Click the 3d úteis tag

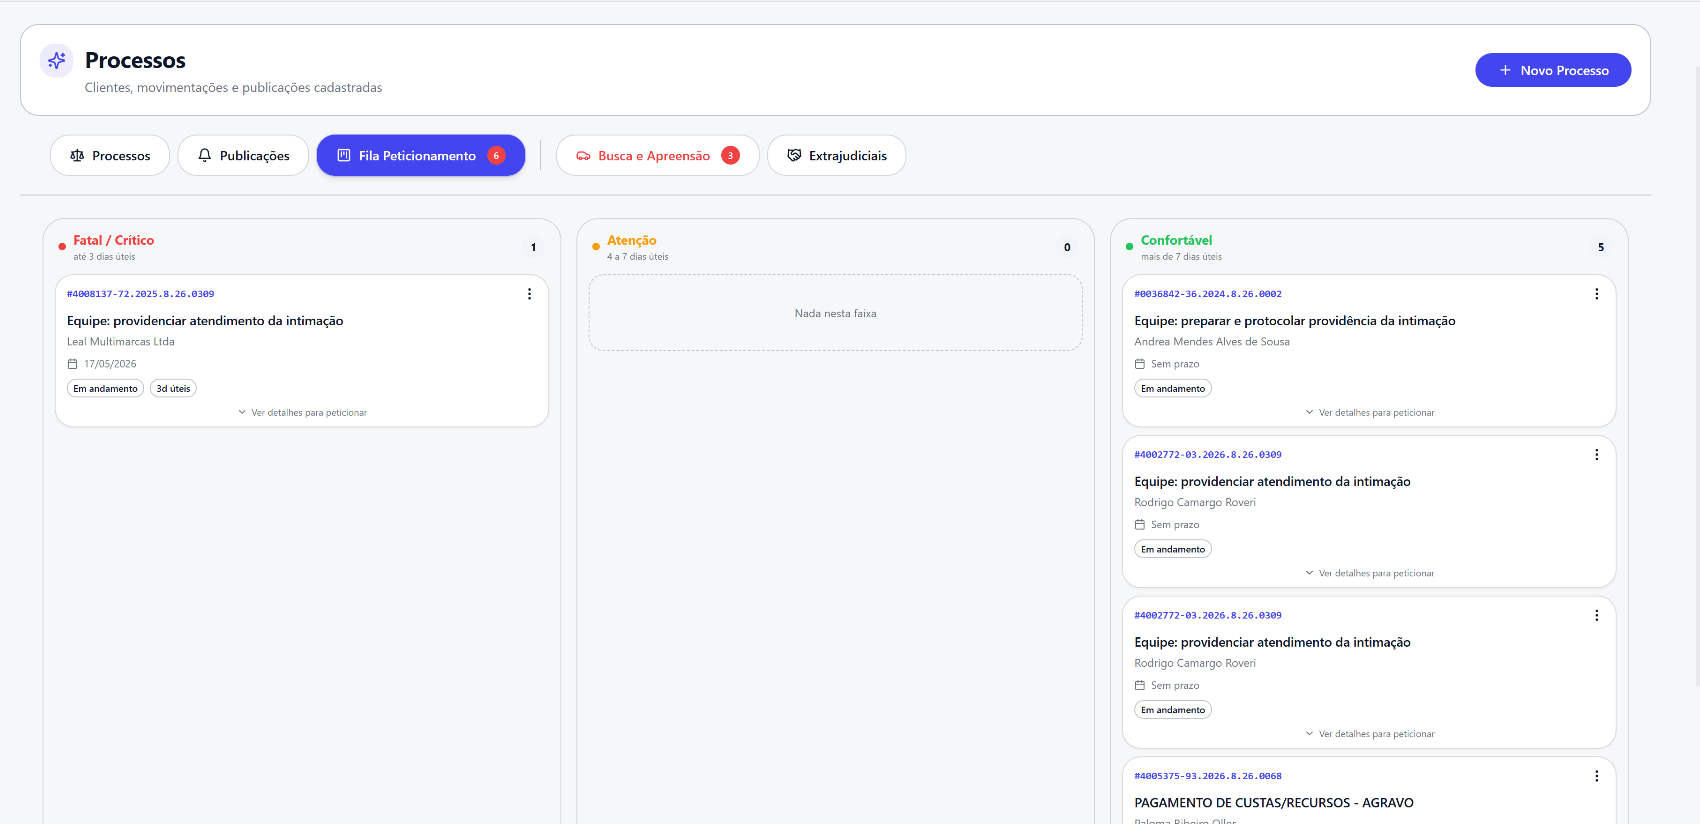pos(173,388)
